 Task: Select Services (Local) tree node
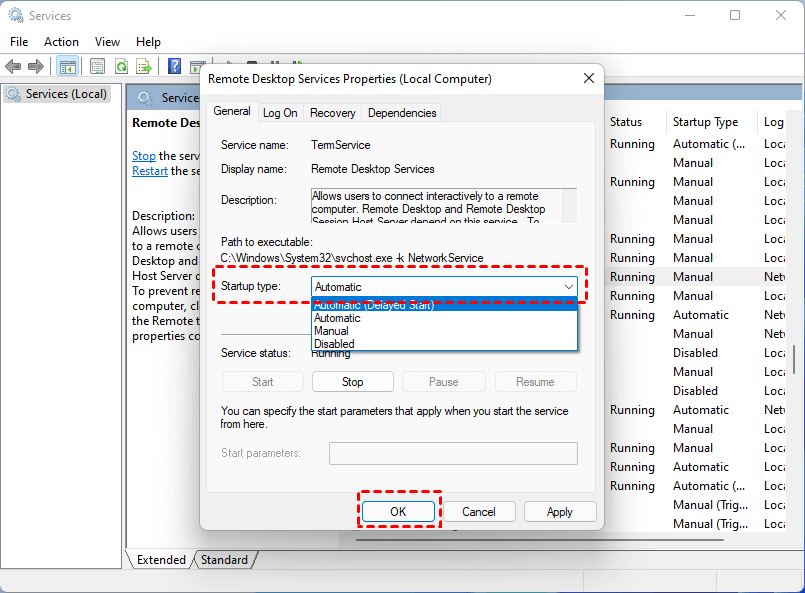56,94
